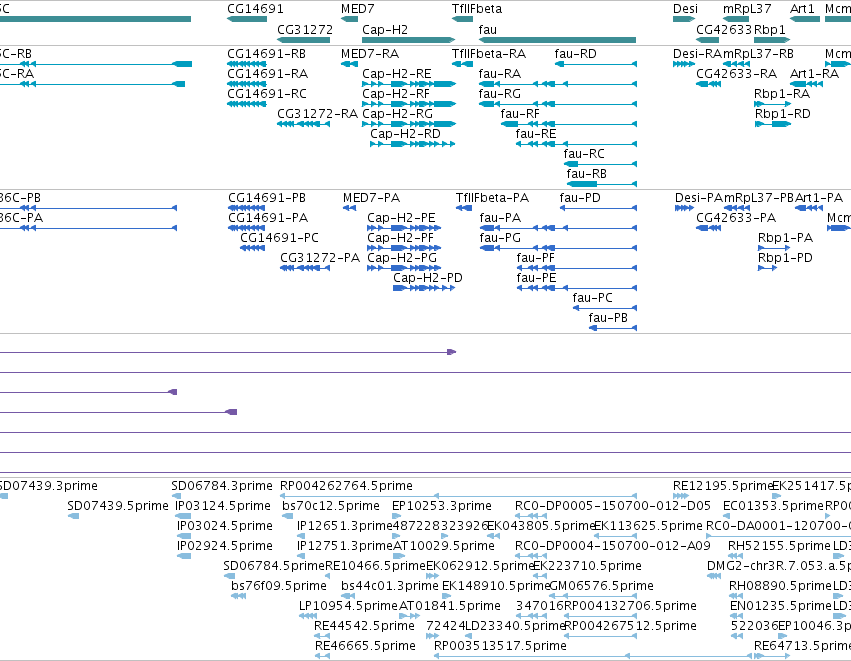Viewport: 851px width, 661px height.
Task: Select protein fau-PG
Action: coord(558,248)
